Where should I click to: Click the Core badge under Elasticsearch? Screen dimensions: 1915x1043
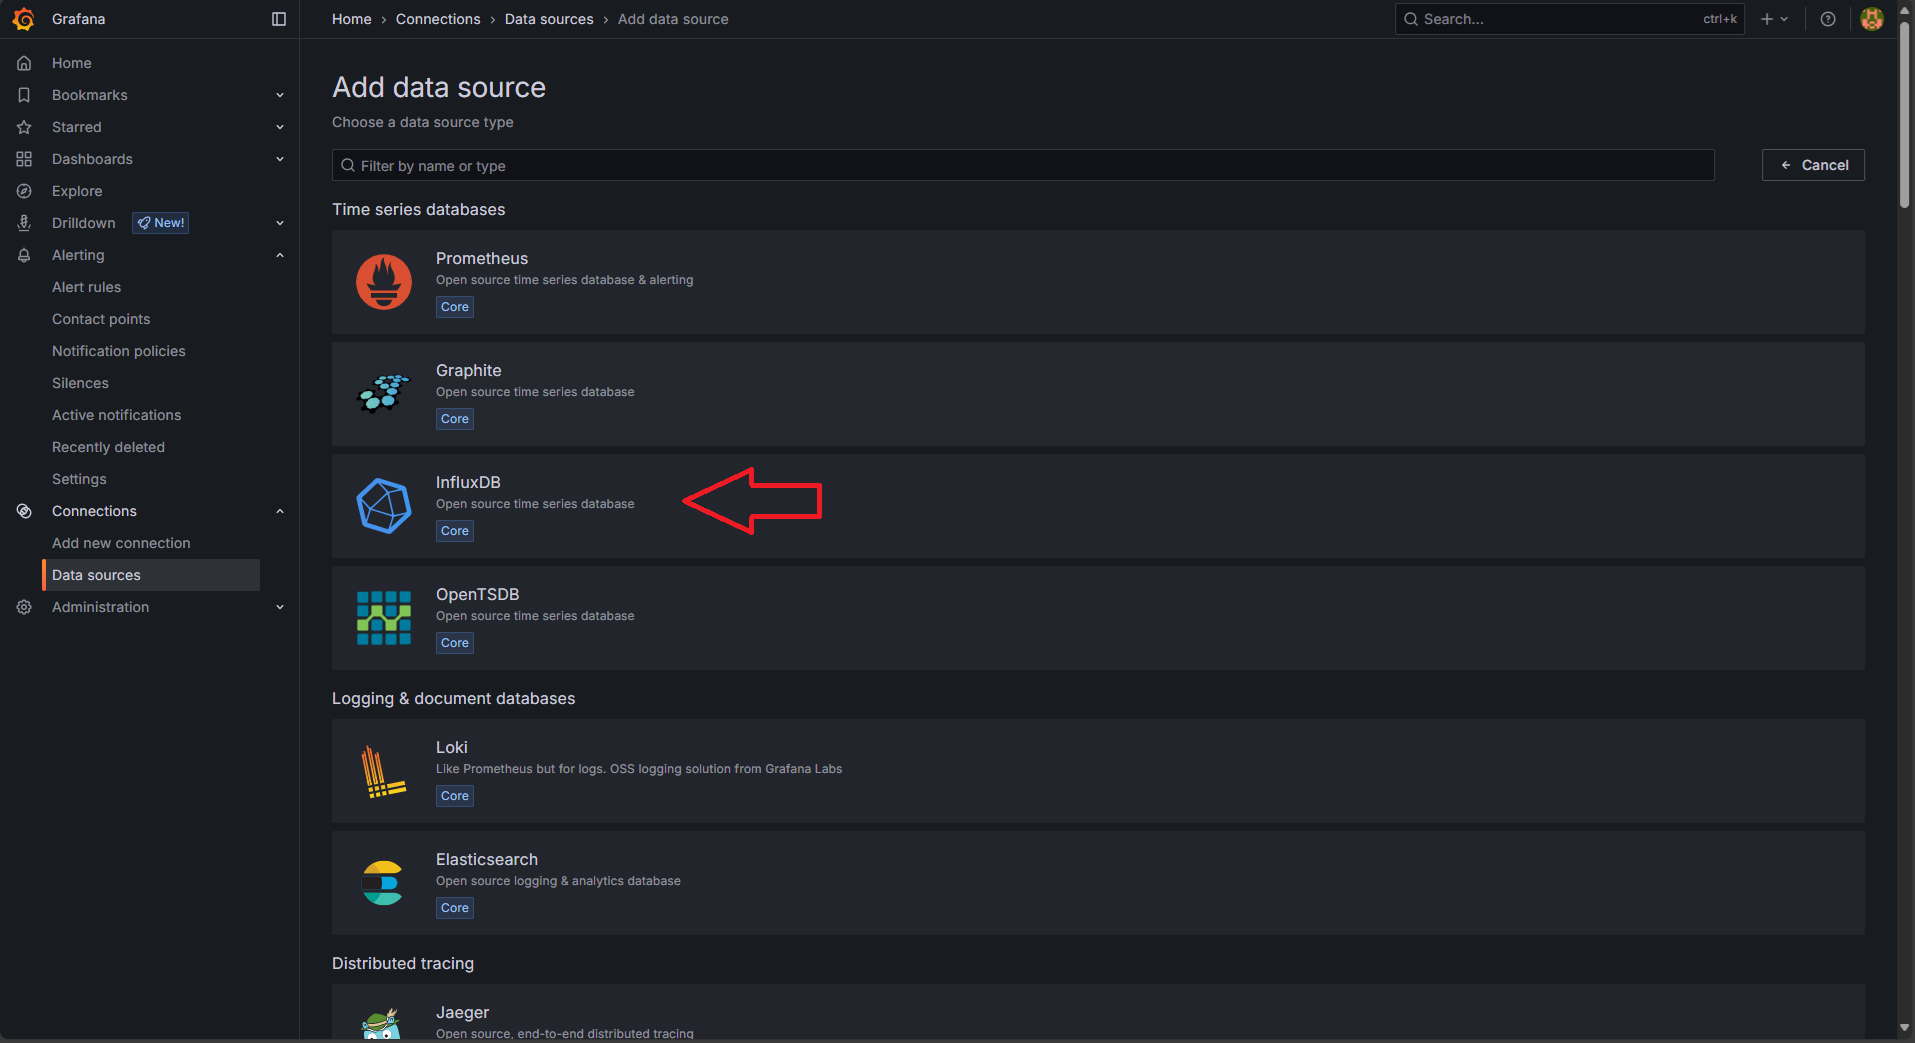pyautogui.click(x=455, y=908)
